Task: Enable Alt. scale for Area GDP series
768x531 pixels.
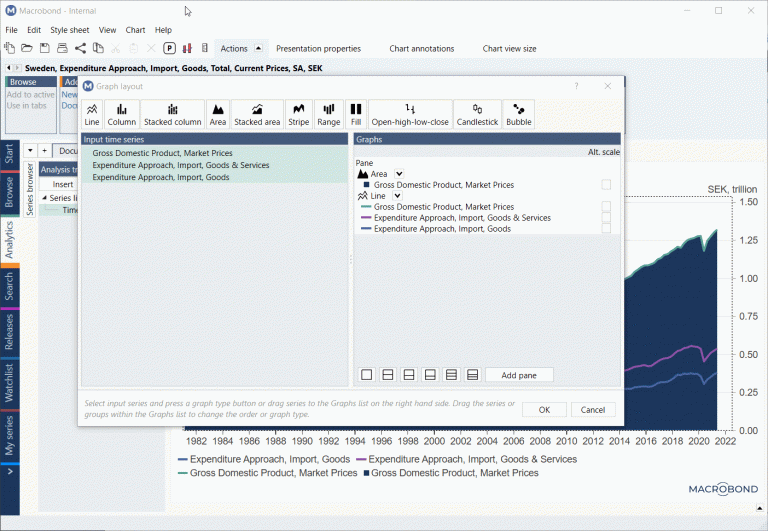Action: (606, 185)
